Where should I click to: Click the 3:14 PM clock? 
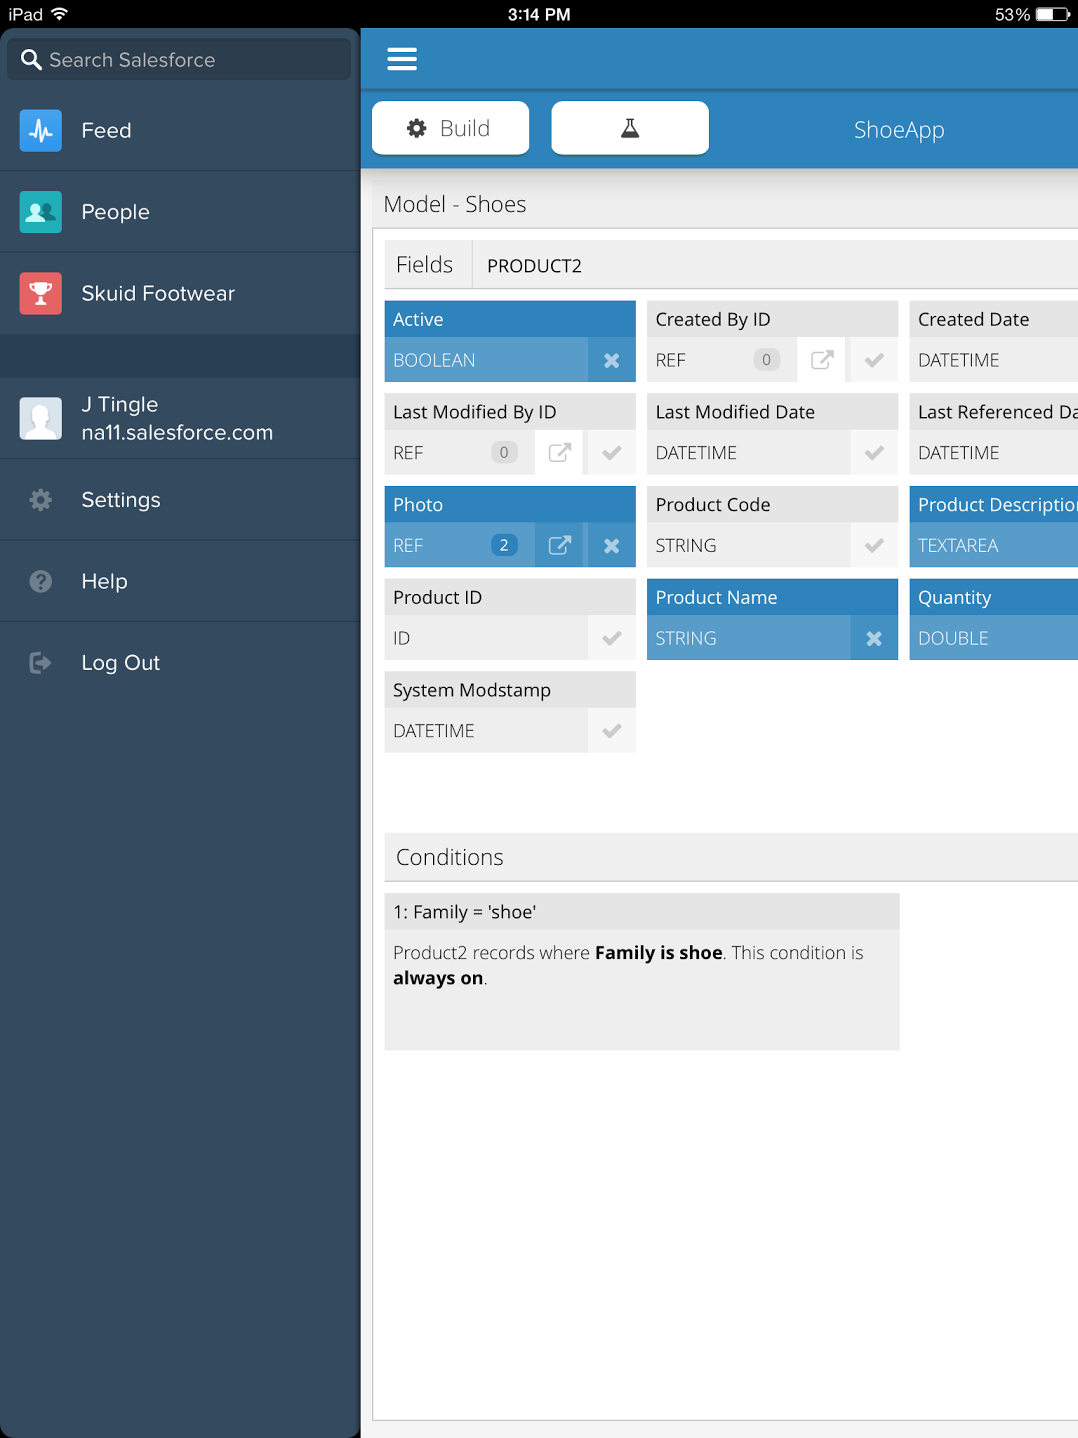point(539,14)
